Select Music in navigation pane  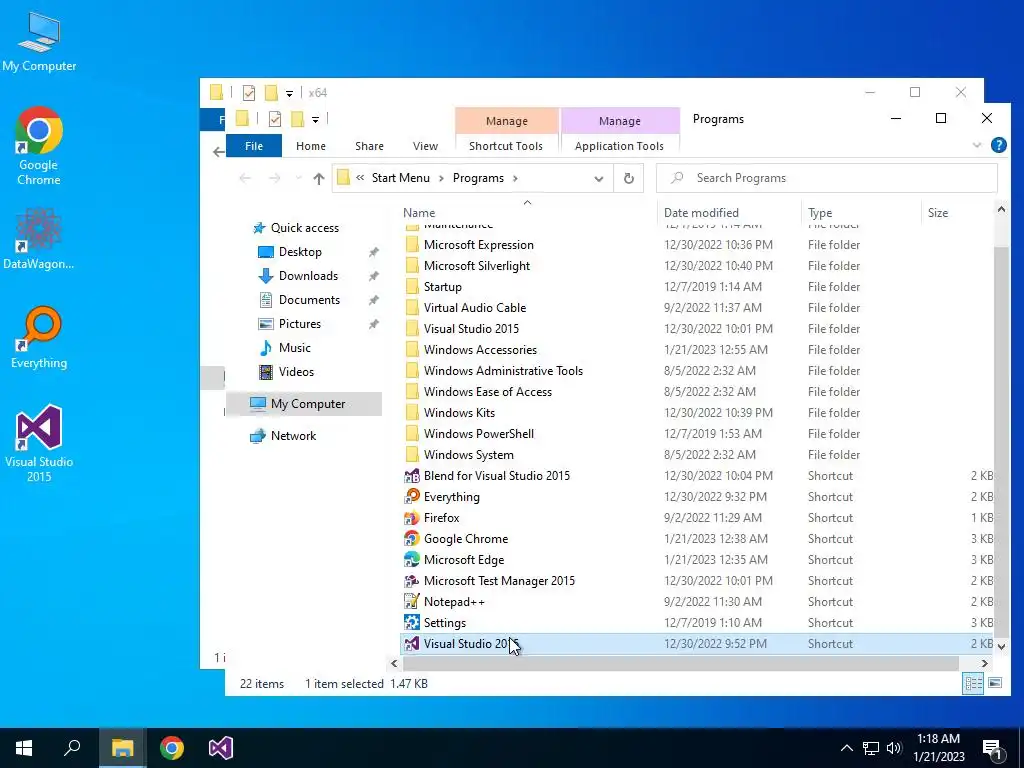tap(295, 348)
